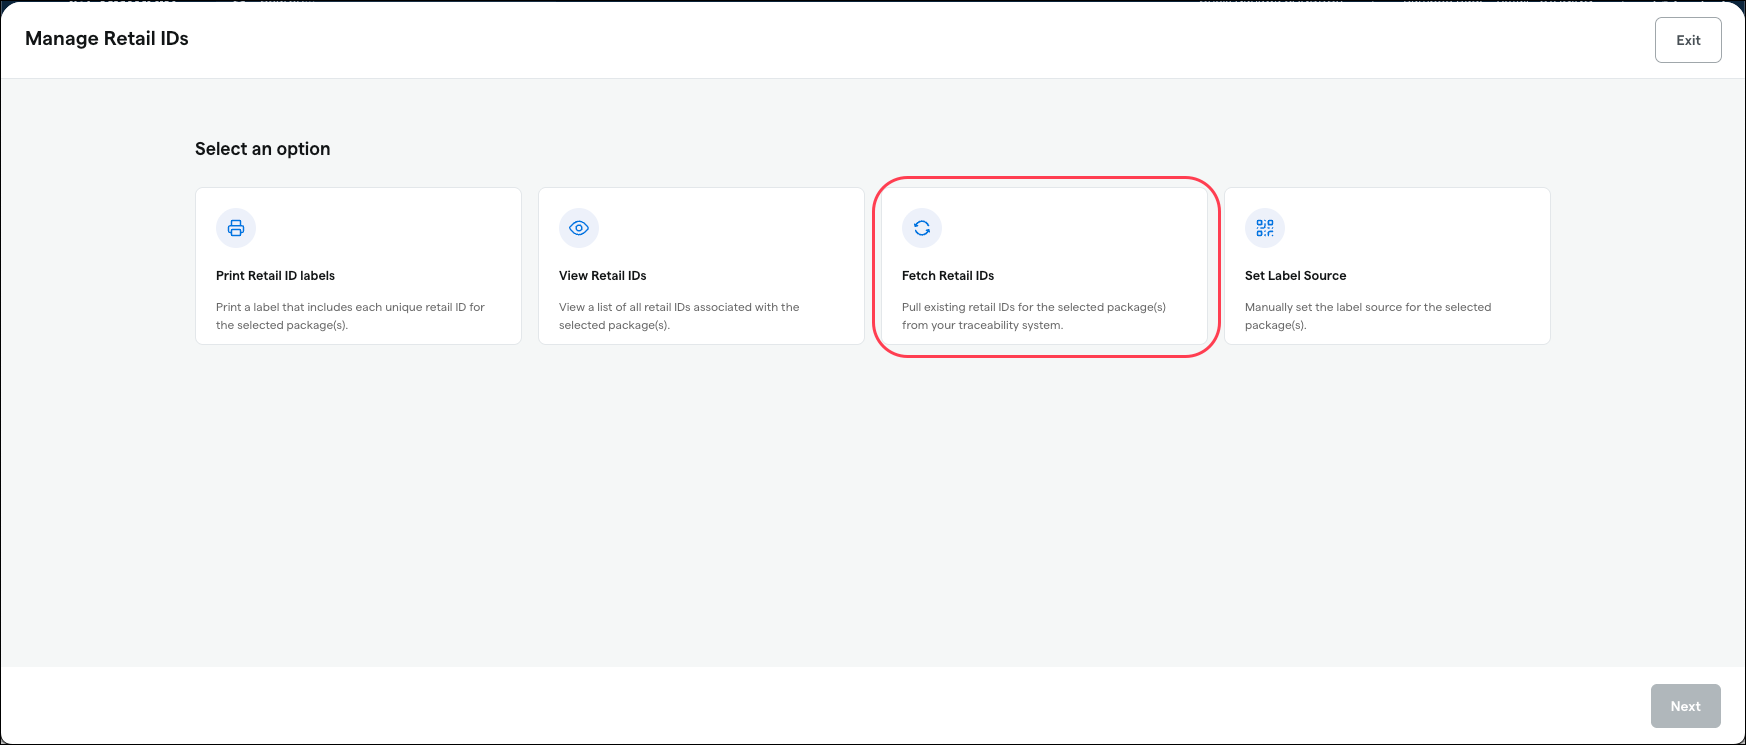This screenshot has height=745, width=1746.
Task: Click description 'View a list of all retail IDs'
Action: pos(679,316)
